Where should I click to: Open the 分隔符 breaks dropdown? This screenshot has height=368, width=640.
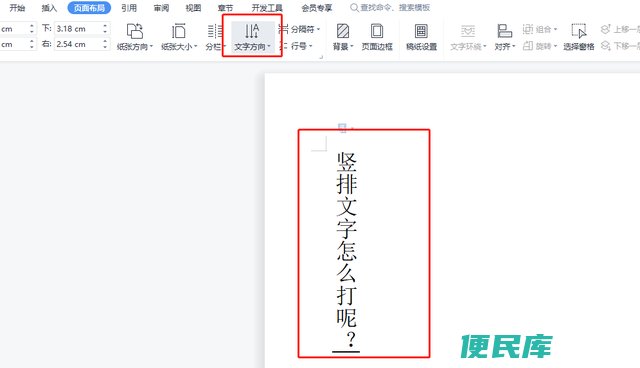299,29
